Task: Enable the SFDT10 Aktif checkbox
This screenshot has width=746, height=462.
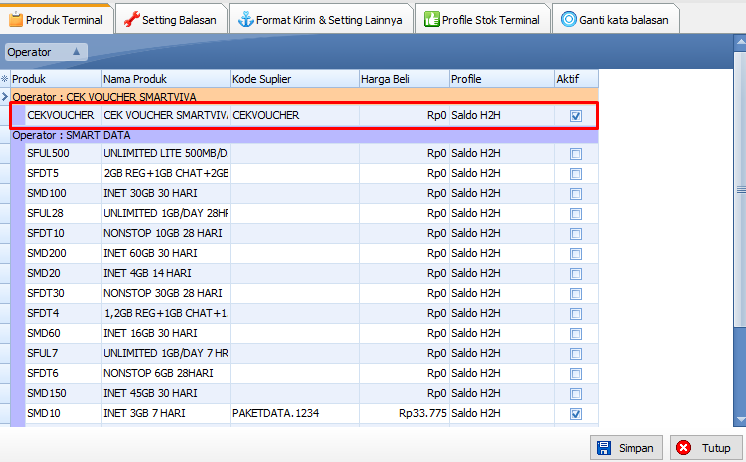Action: pos(576,234)
